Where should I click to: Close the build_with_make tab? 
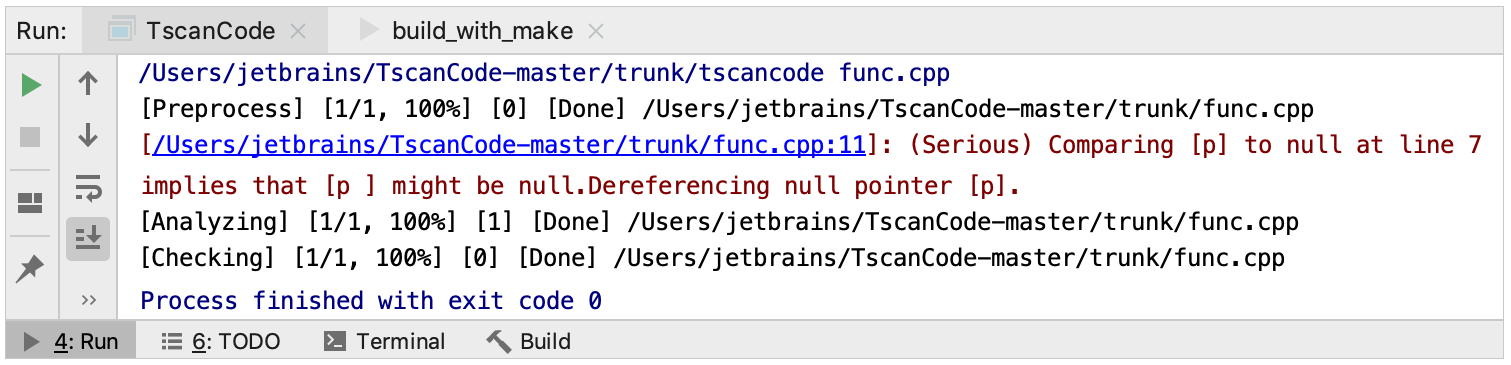tap(596, 32)
